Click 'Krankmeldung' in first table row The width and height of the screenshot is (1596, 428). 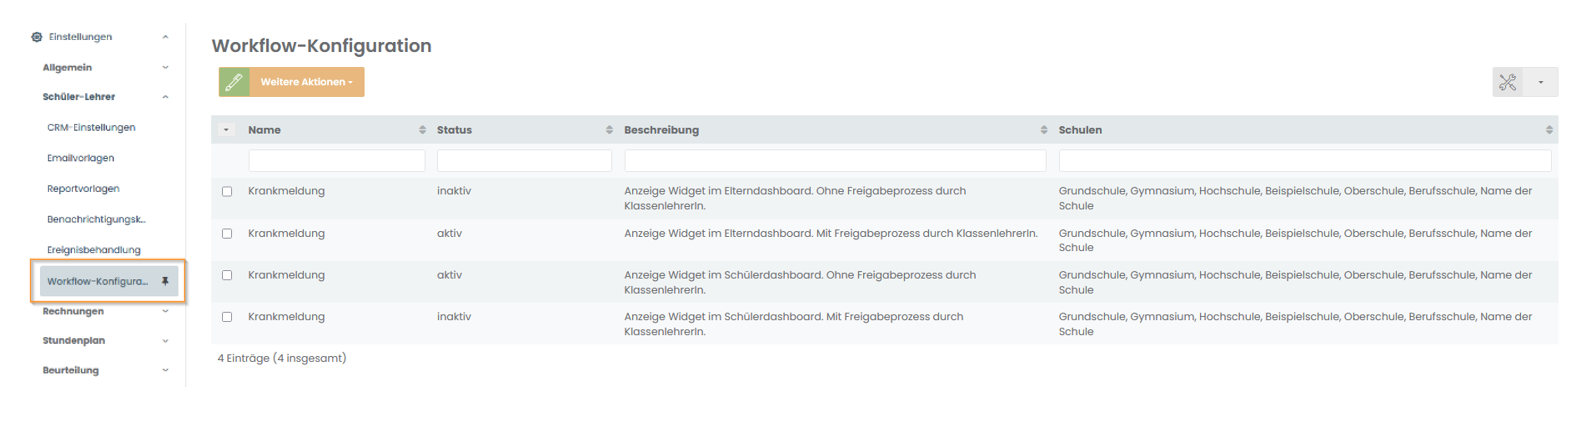click(x=286, y=191)
